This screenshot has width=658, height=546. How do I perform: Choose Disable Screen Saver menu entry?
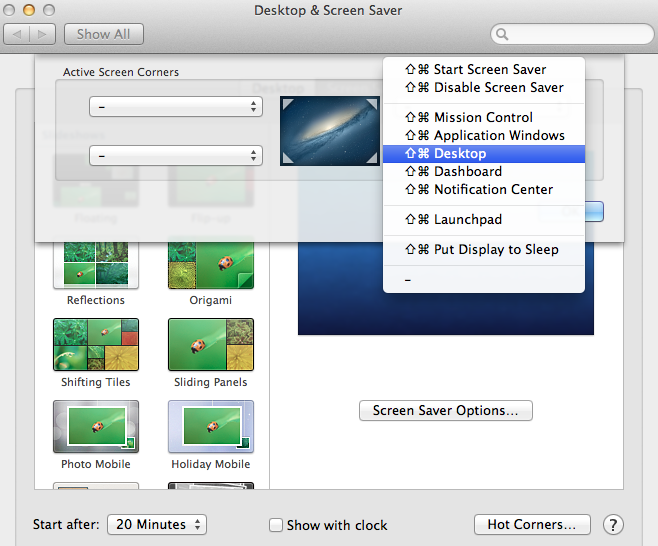[484, 87]
